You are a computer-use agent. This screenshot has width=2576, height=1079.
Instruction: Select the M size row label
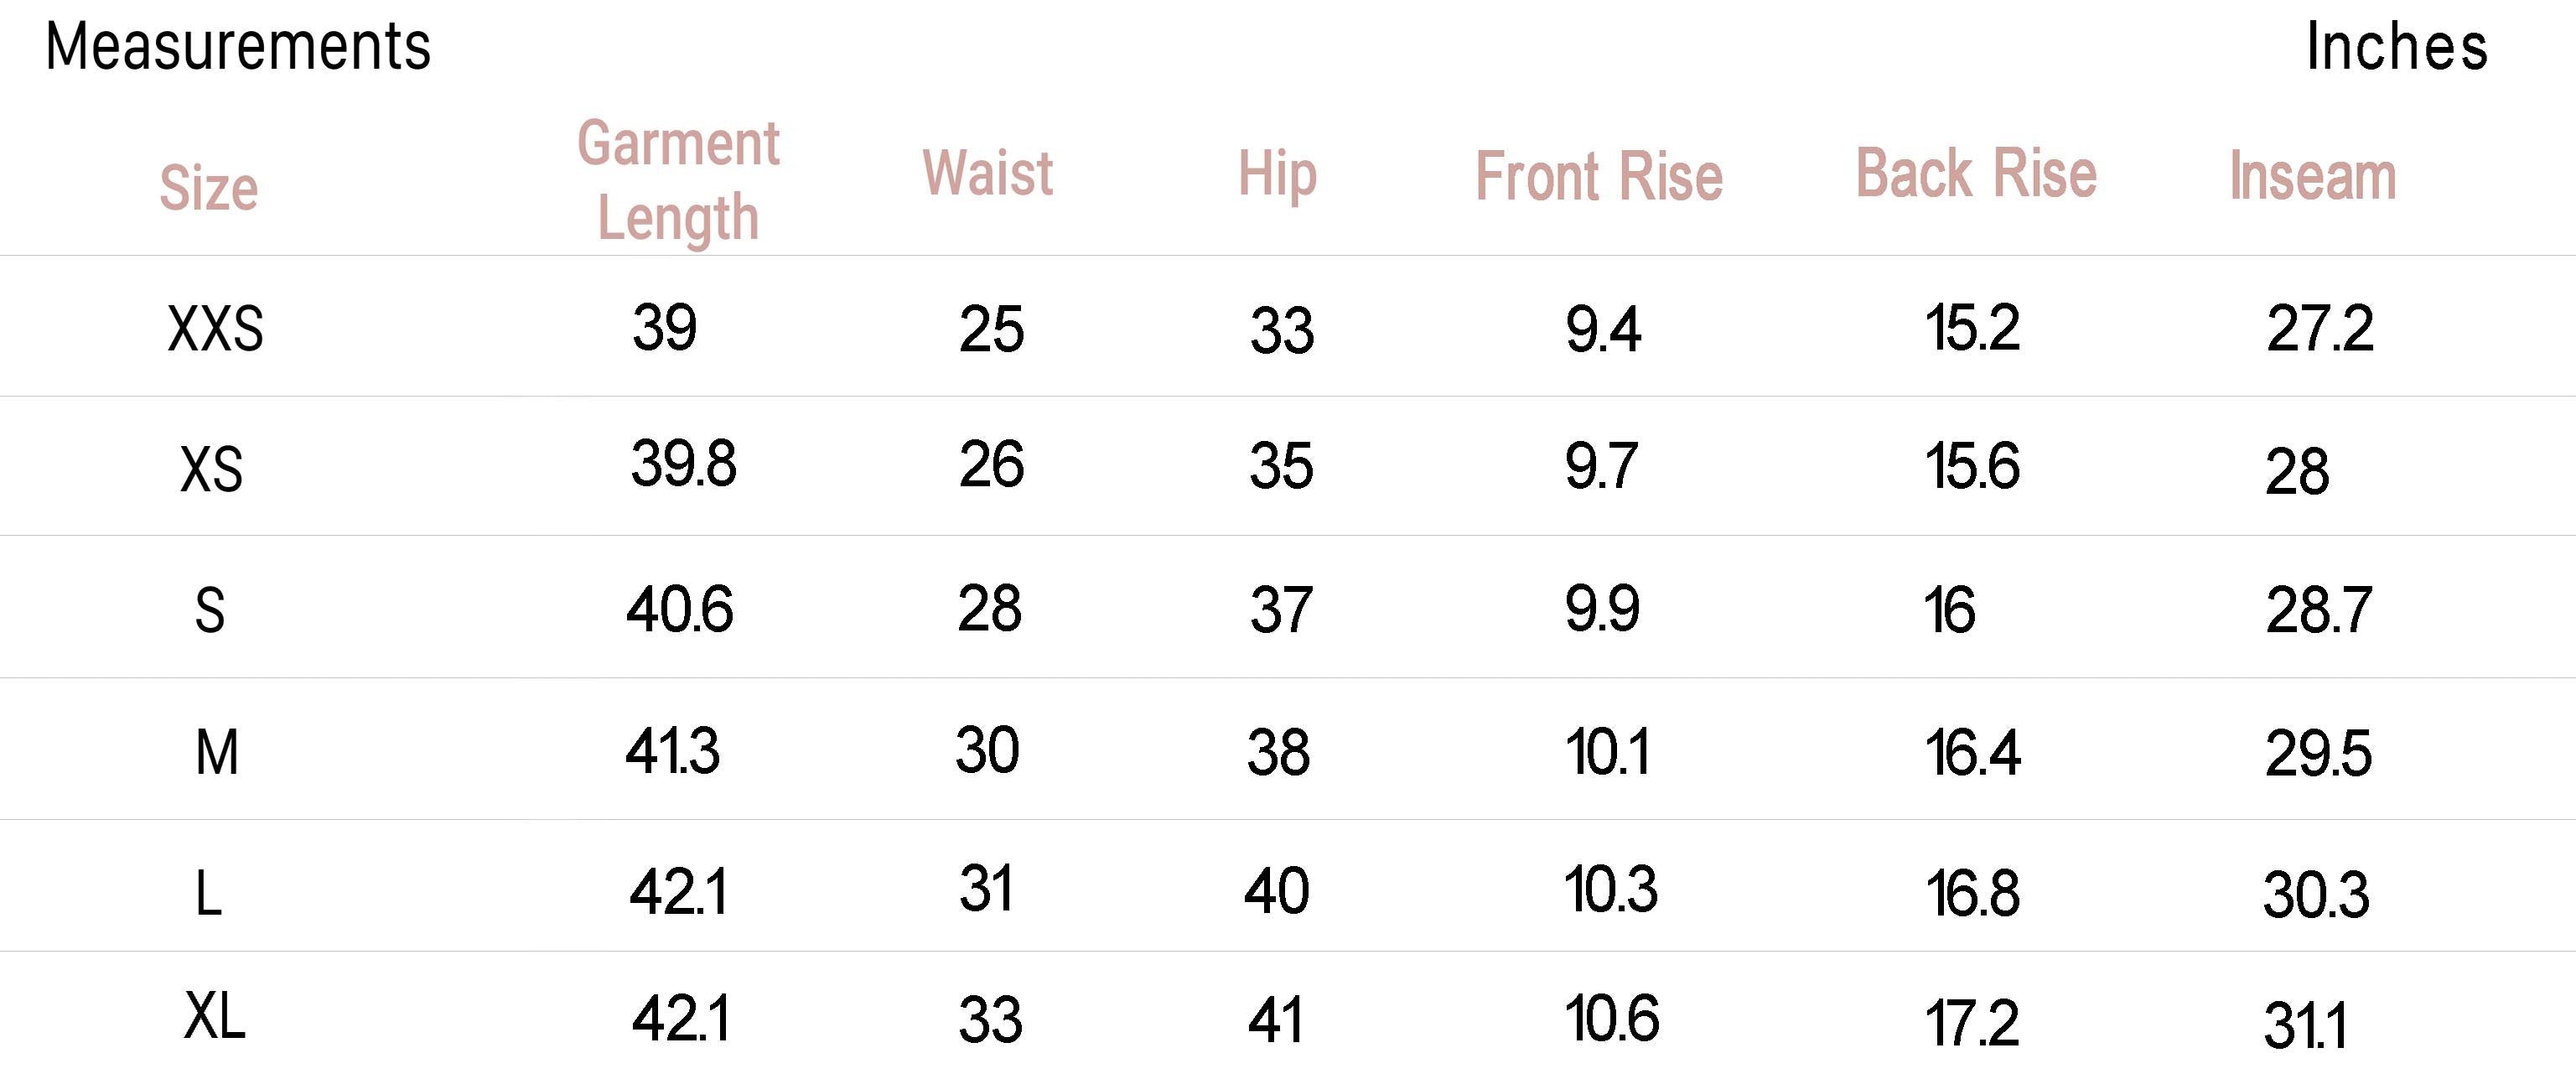click(x=216, y=752)
